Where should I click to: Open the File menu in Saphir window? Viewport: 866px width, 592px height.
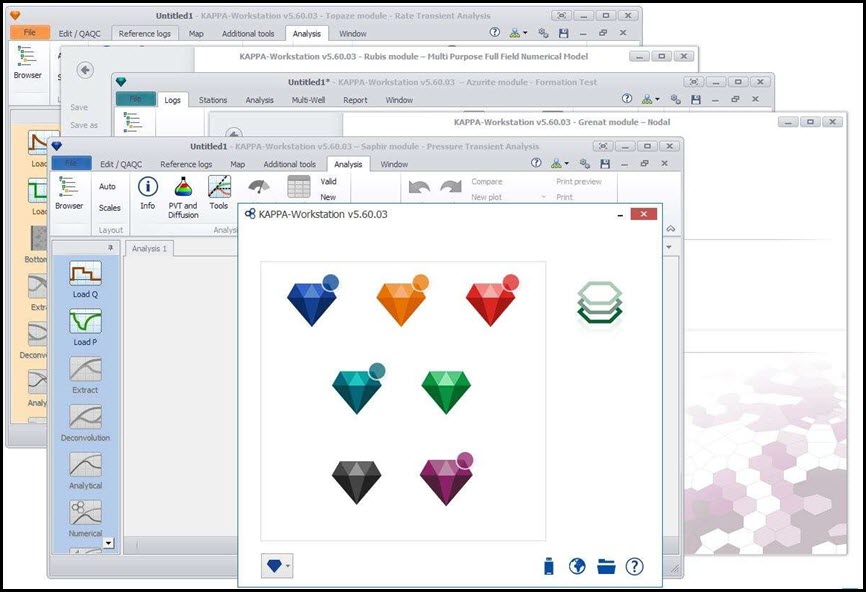coord(71,163)
